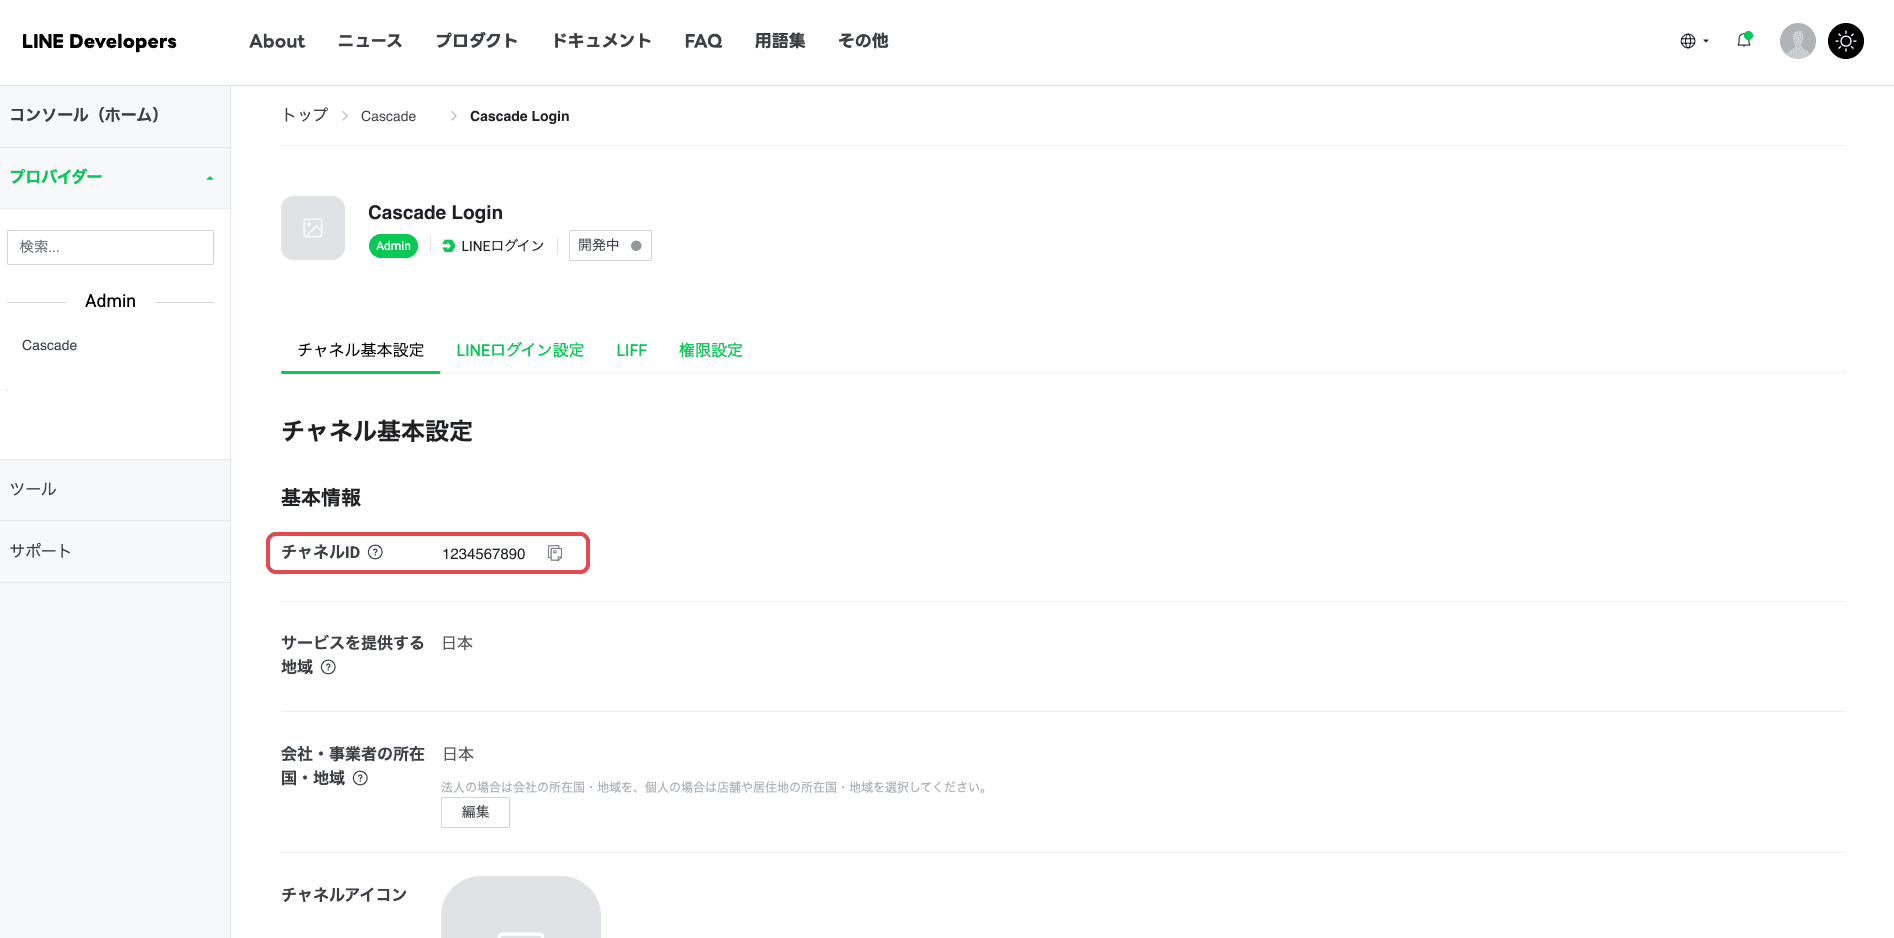Open the ニュース menu

tap(370, 41)
